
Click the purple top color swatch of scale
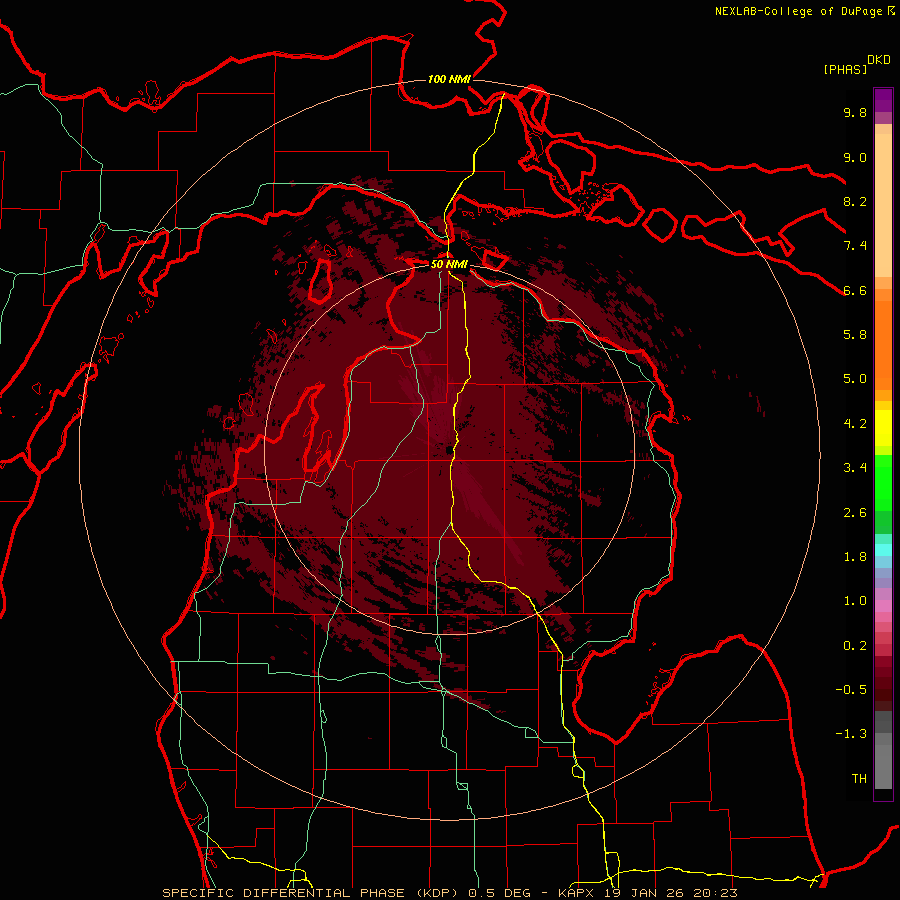click(x=883, y=100)
